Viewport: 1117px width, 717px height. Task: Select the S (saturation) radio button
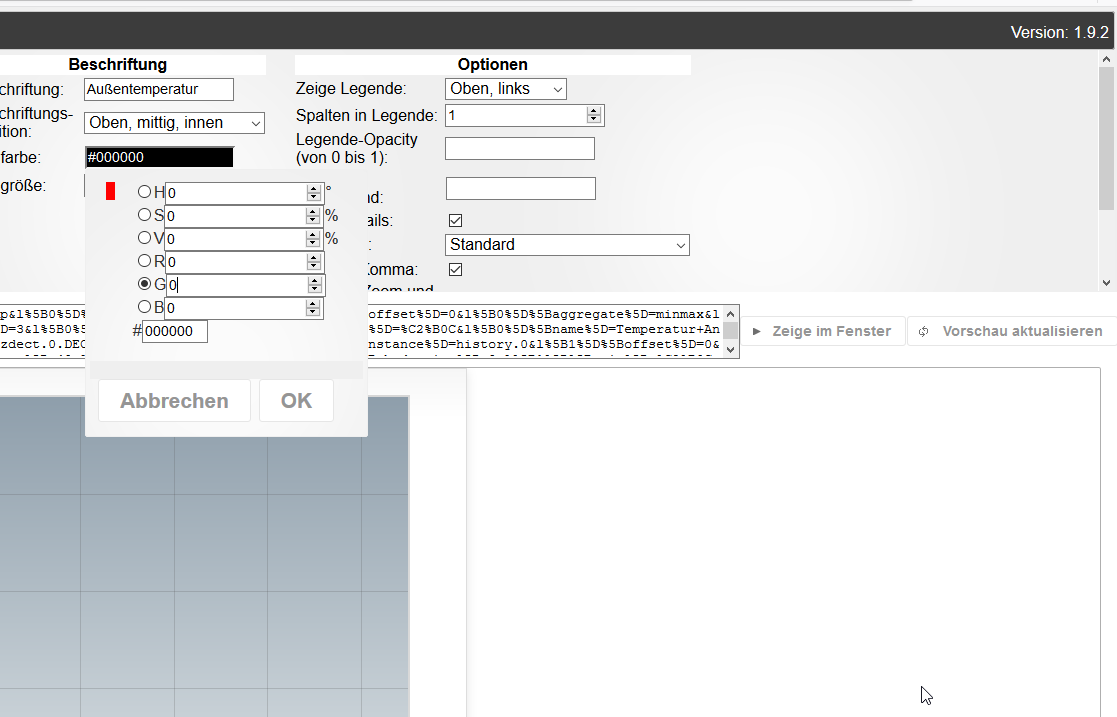click(x=145, y=215)
